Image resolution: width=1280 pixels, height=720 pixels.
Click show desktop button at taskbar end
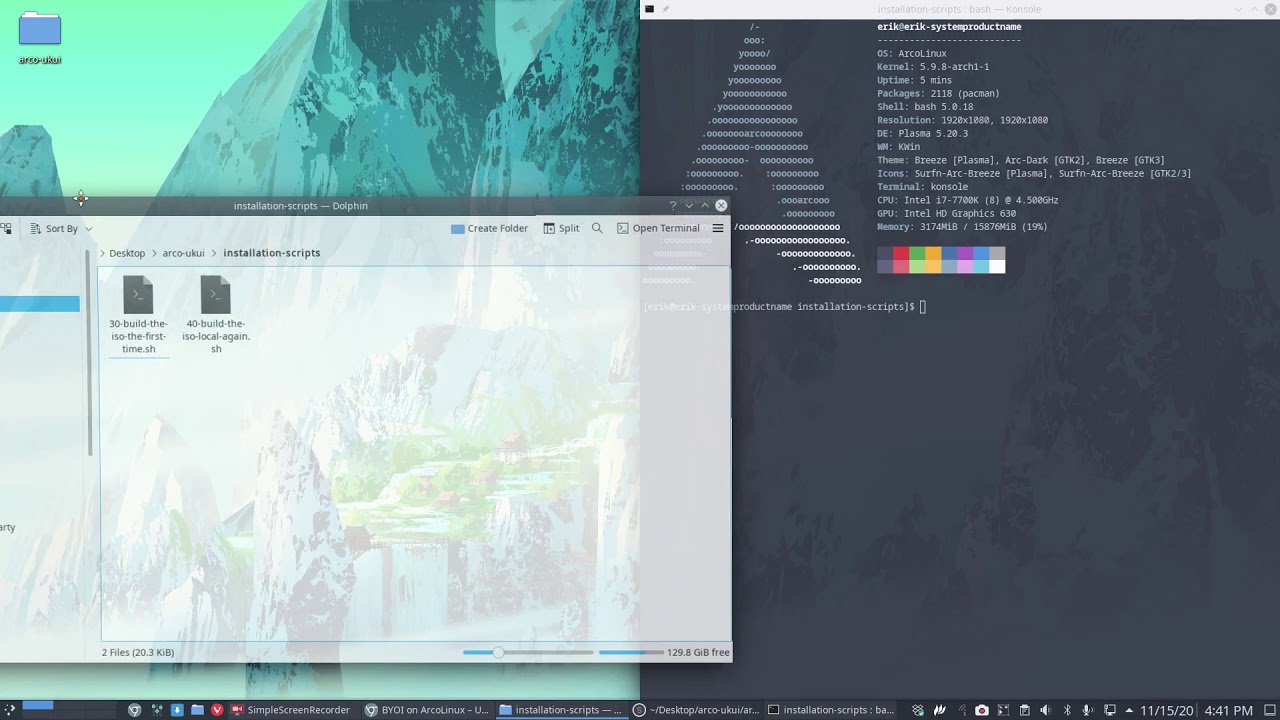1269,710
